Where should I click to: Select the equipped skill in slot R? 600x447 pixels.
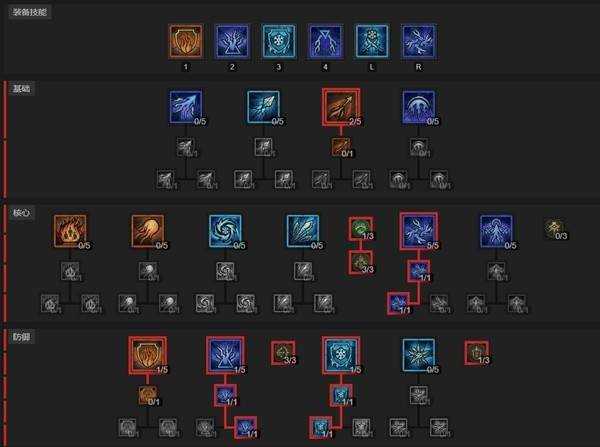[419, 41]
